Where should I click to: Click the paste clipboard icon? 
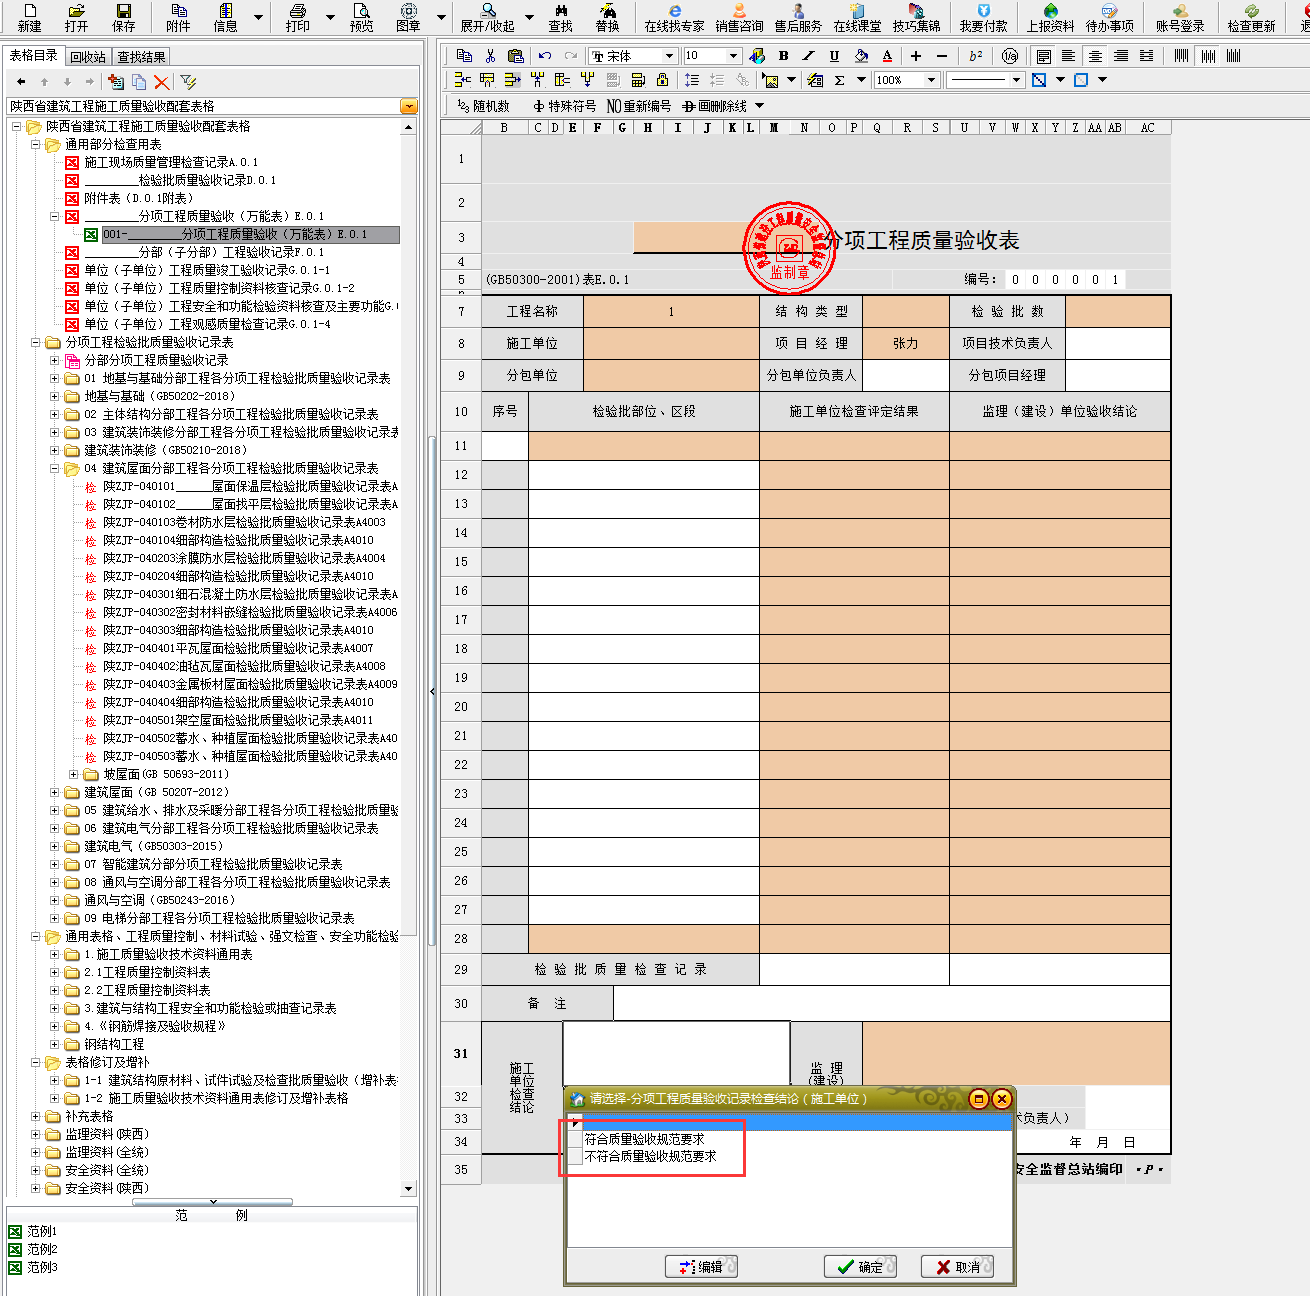coord(515,56)
